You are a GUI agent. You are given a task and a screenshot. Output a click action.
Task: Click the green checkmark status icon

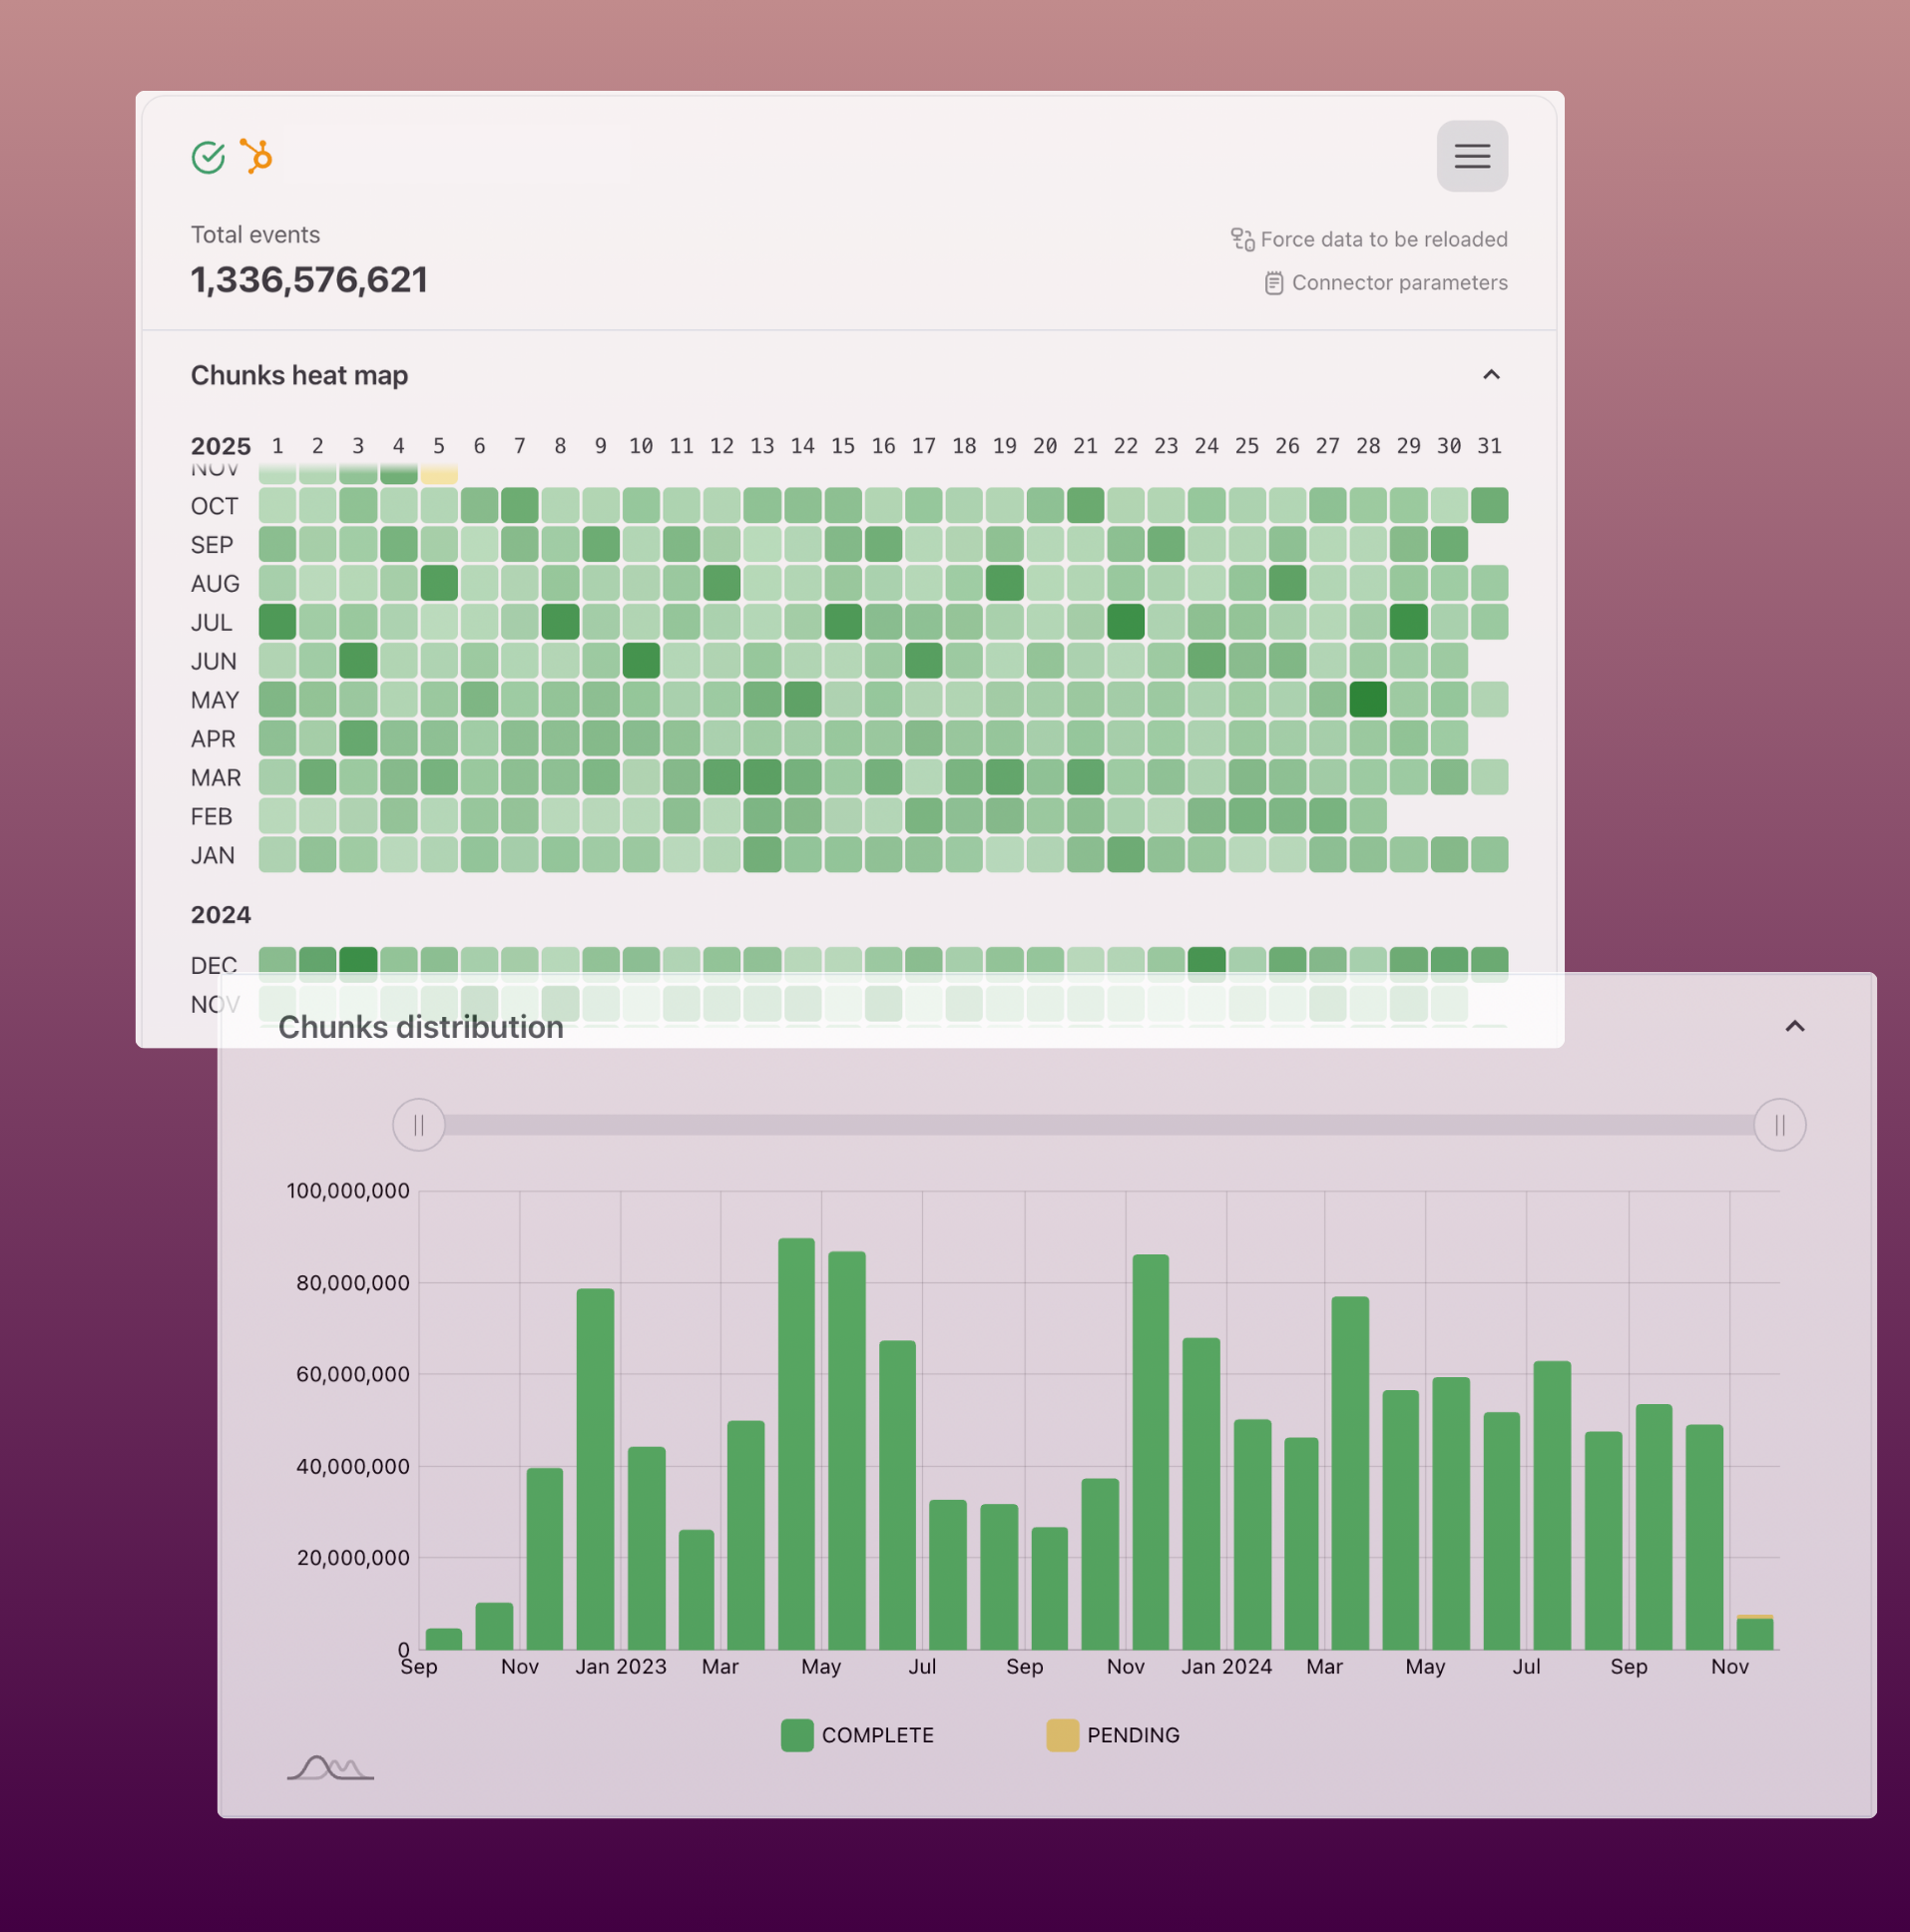(207, 156)
